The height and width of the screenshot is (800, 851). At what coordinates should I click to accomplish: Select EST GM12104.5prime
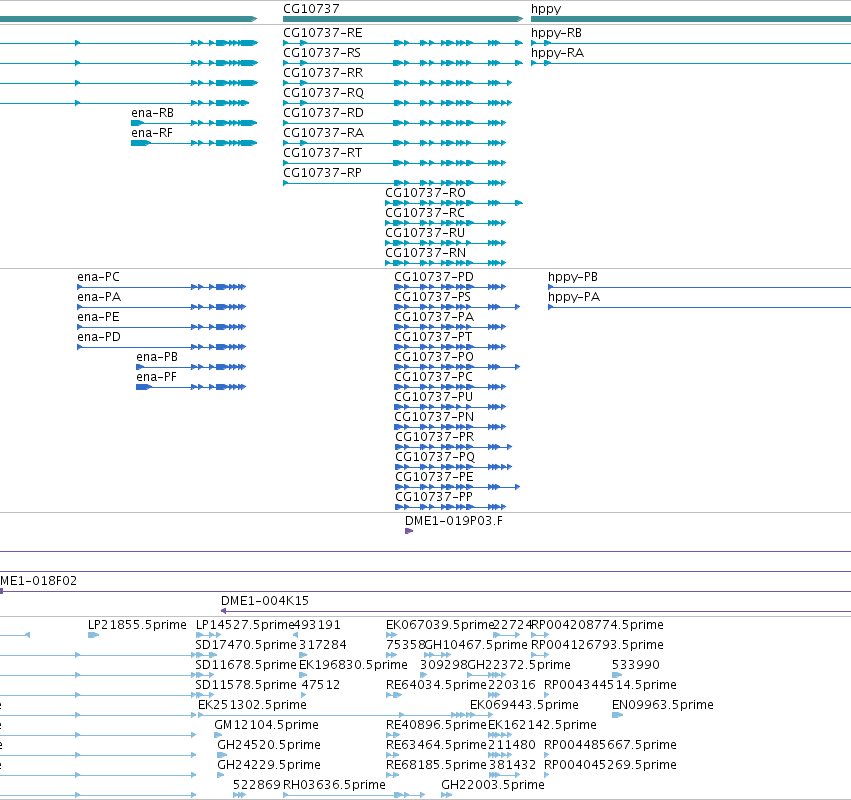[x=266, y=725]
